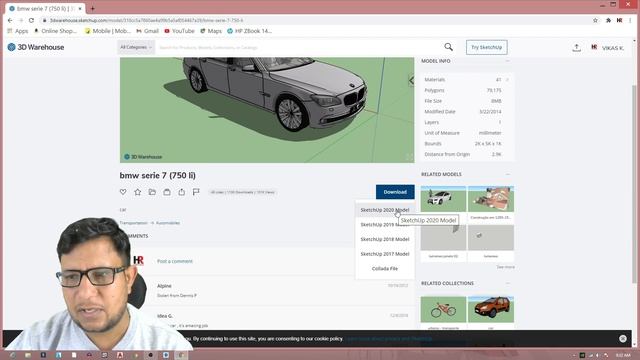Screen dimensions: 640x360
Task: Collapse the Related Models section
Action: 508,174
